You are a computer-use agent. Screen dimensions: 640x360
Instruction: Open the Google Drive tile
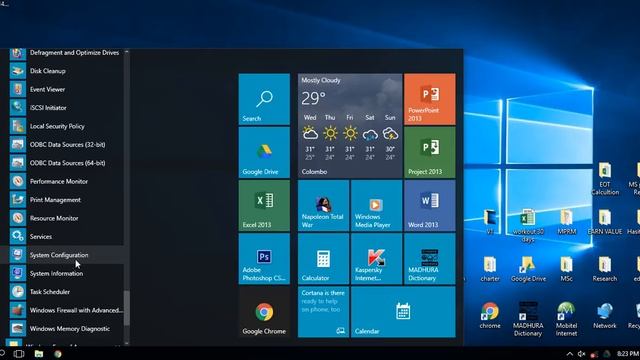pos(264,152)
